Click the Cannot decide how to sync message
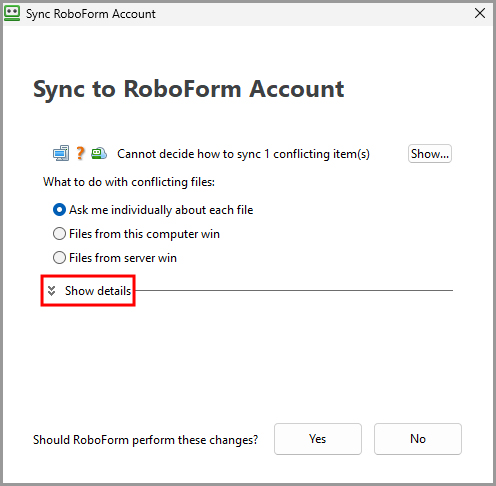This screenshot has height=486, width=496. (243, 154)
